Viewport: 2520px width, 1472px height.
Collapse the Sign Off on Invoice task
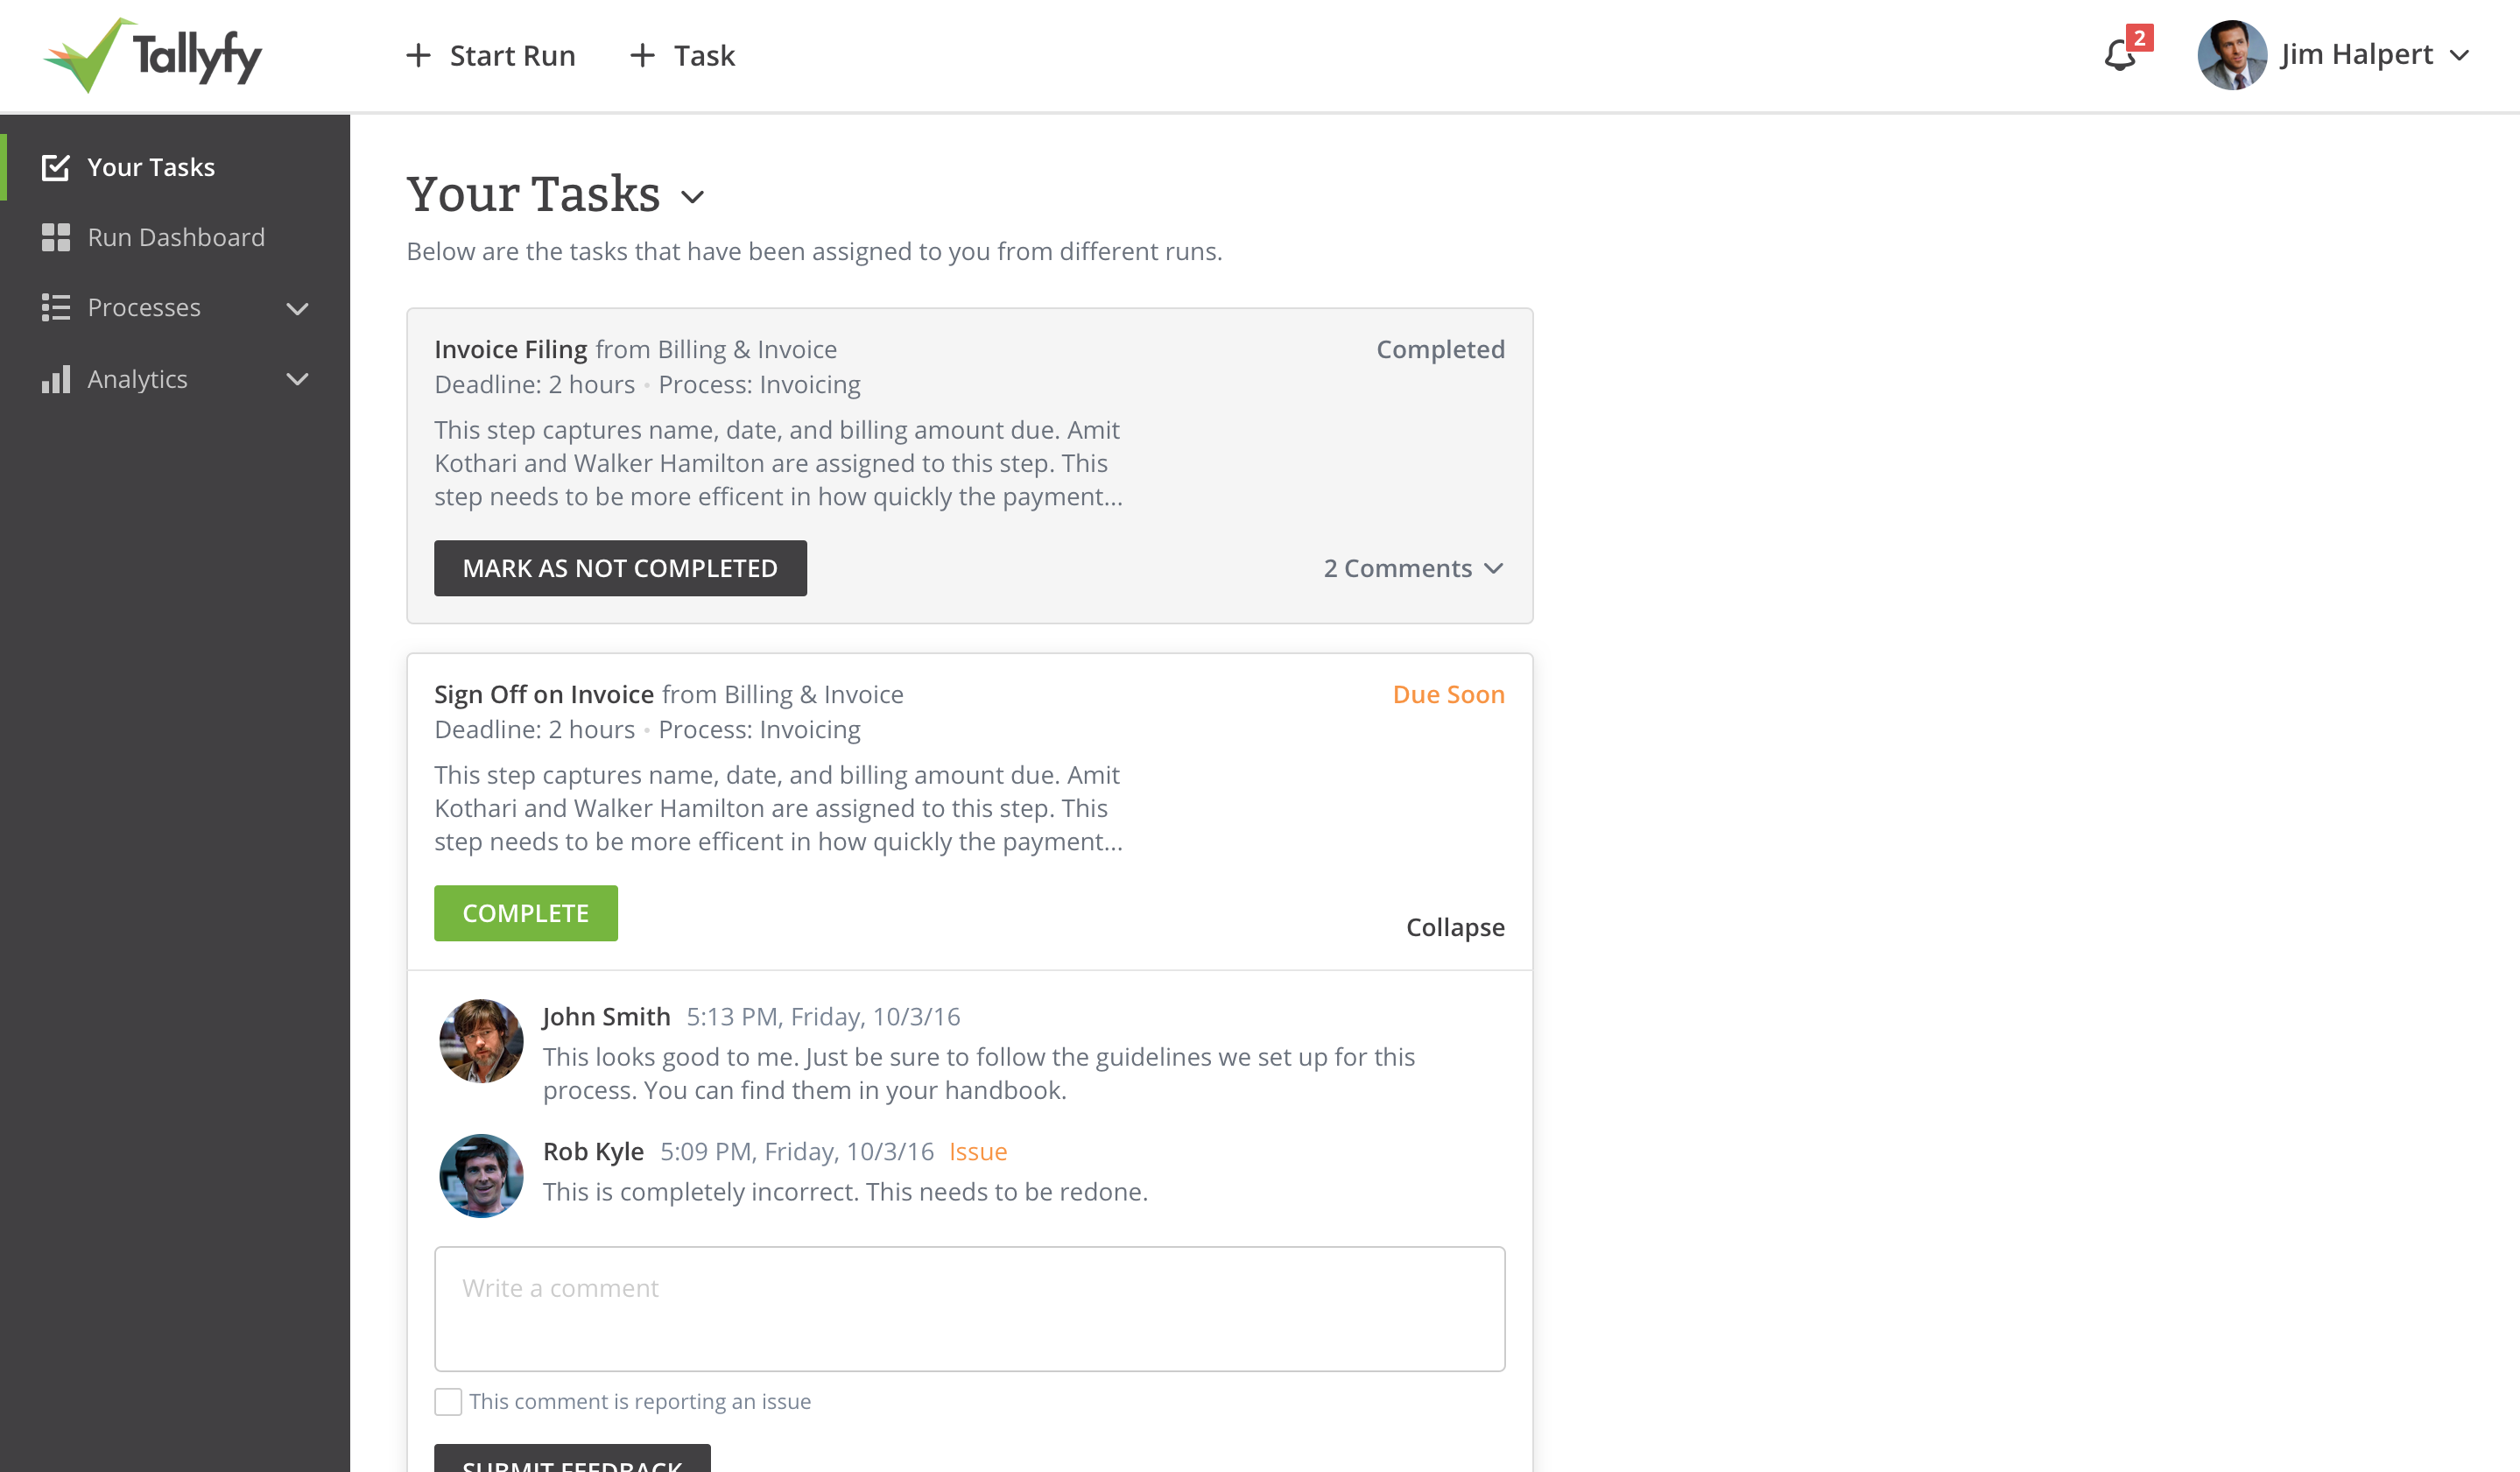pos(1455,927)
